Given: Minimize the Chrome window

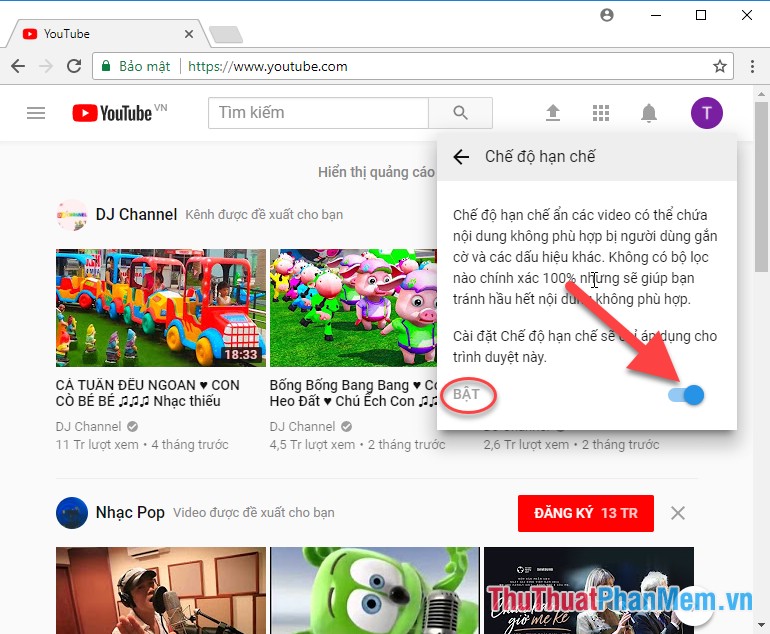Looking at the screenshot, I should point(656,15).
